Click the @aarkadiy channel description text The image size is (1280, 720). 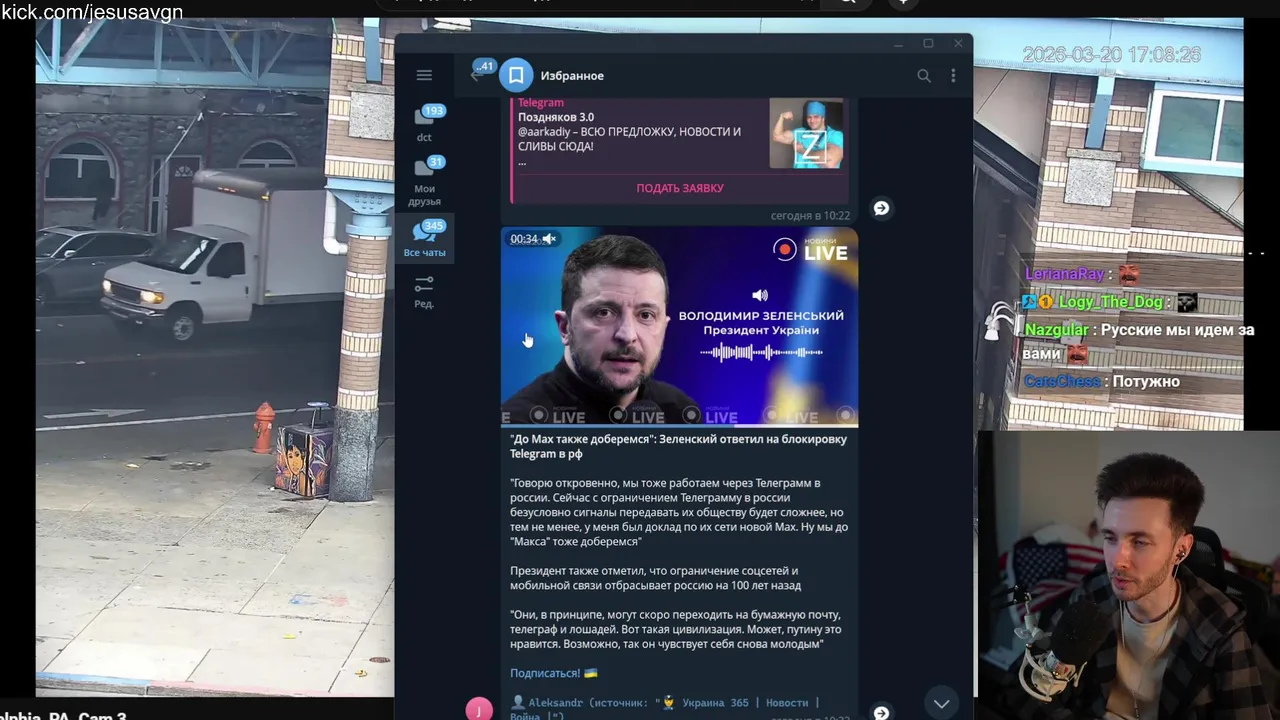click(629, 139)
